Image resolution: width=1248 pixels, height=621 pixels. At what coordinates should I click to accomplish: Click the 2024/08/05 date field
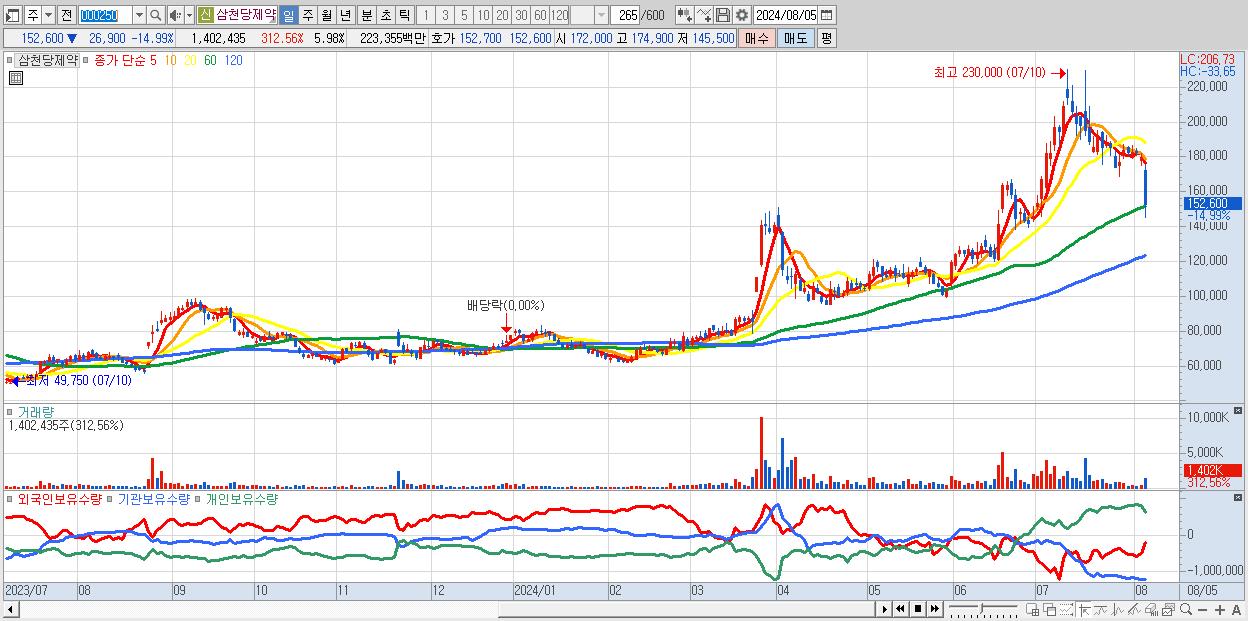785,15
